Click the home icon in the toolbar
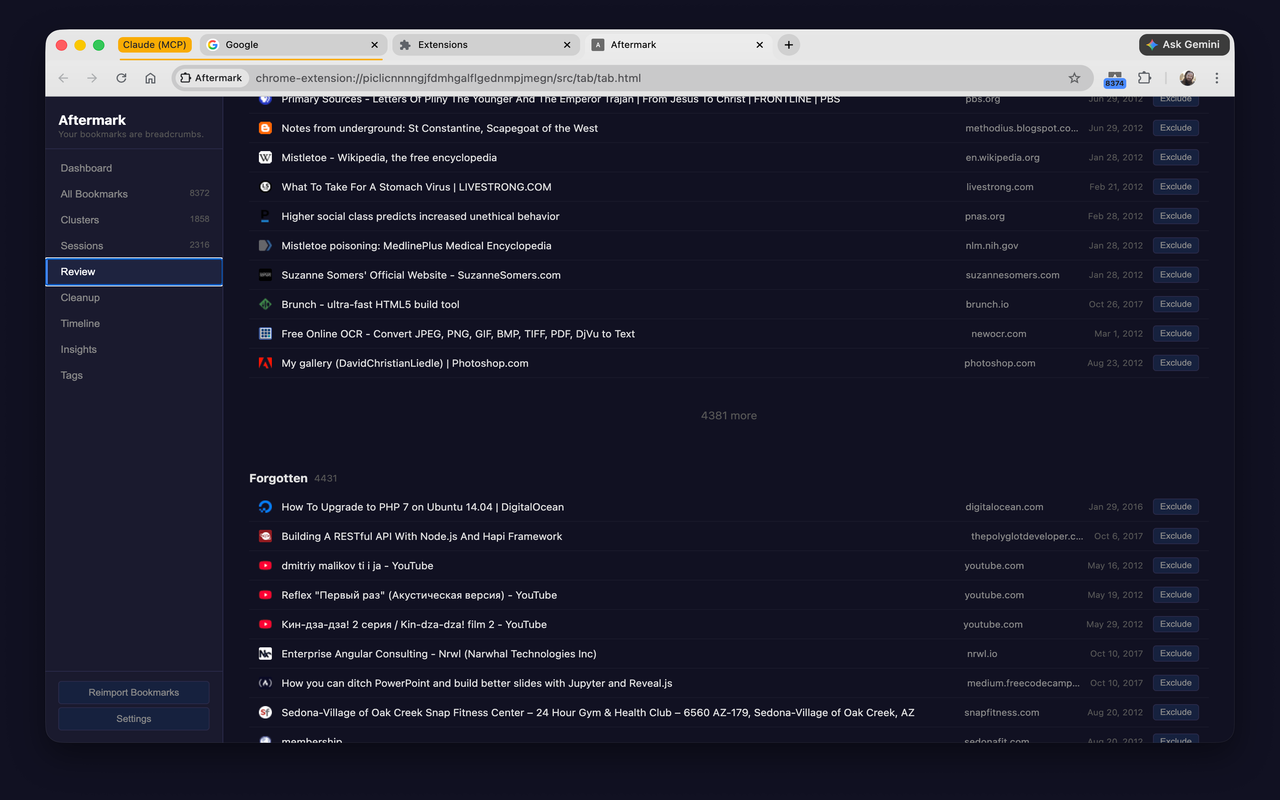 [x=150, y=78]
